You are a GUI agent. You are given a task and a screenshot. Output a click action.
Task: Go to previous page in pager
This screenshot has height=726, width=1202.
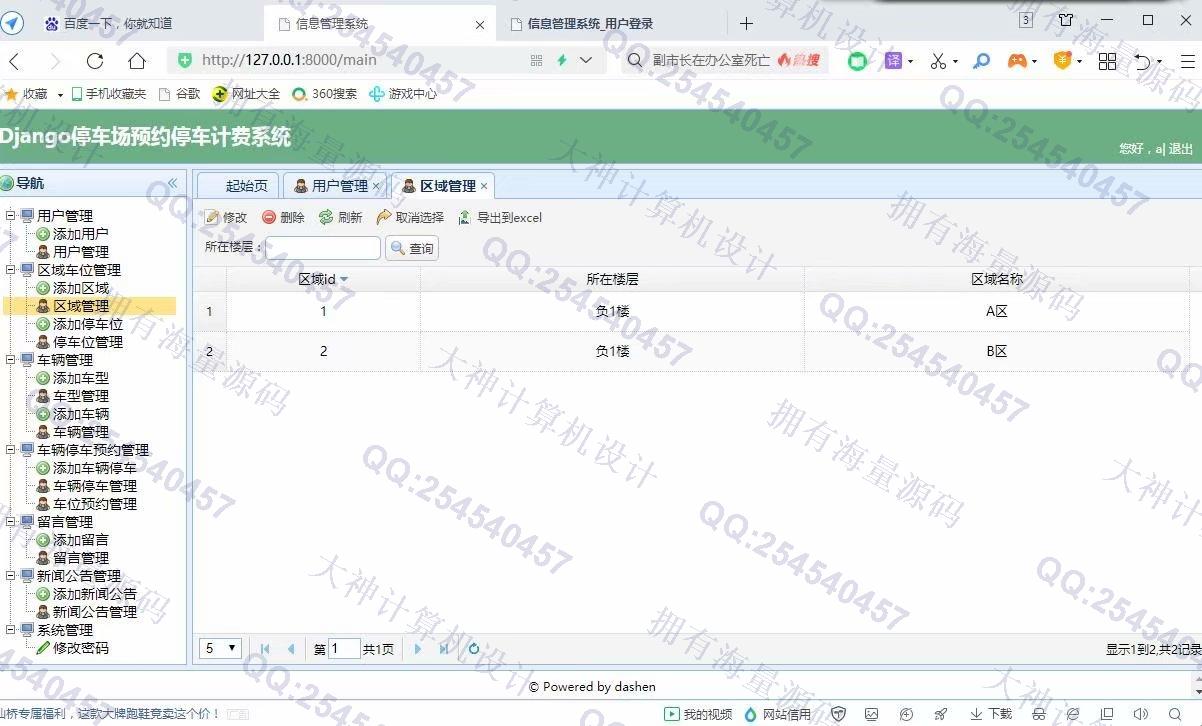coord(291,649)
